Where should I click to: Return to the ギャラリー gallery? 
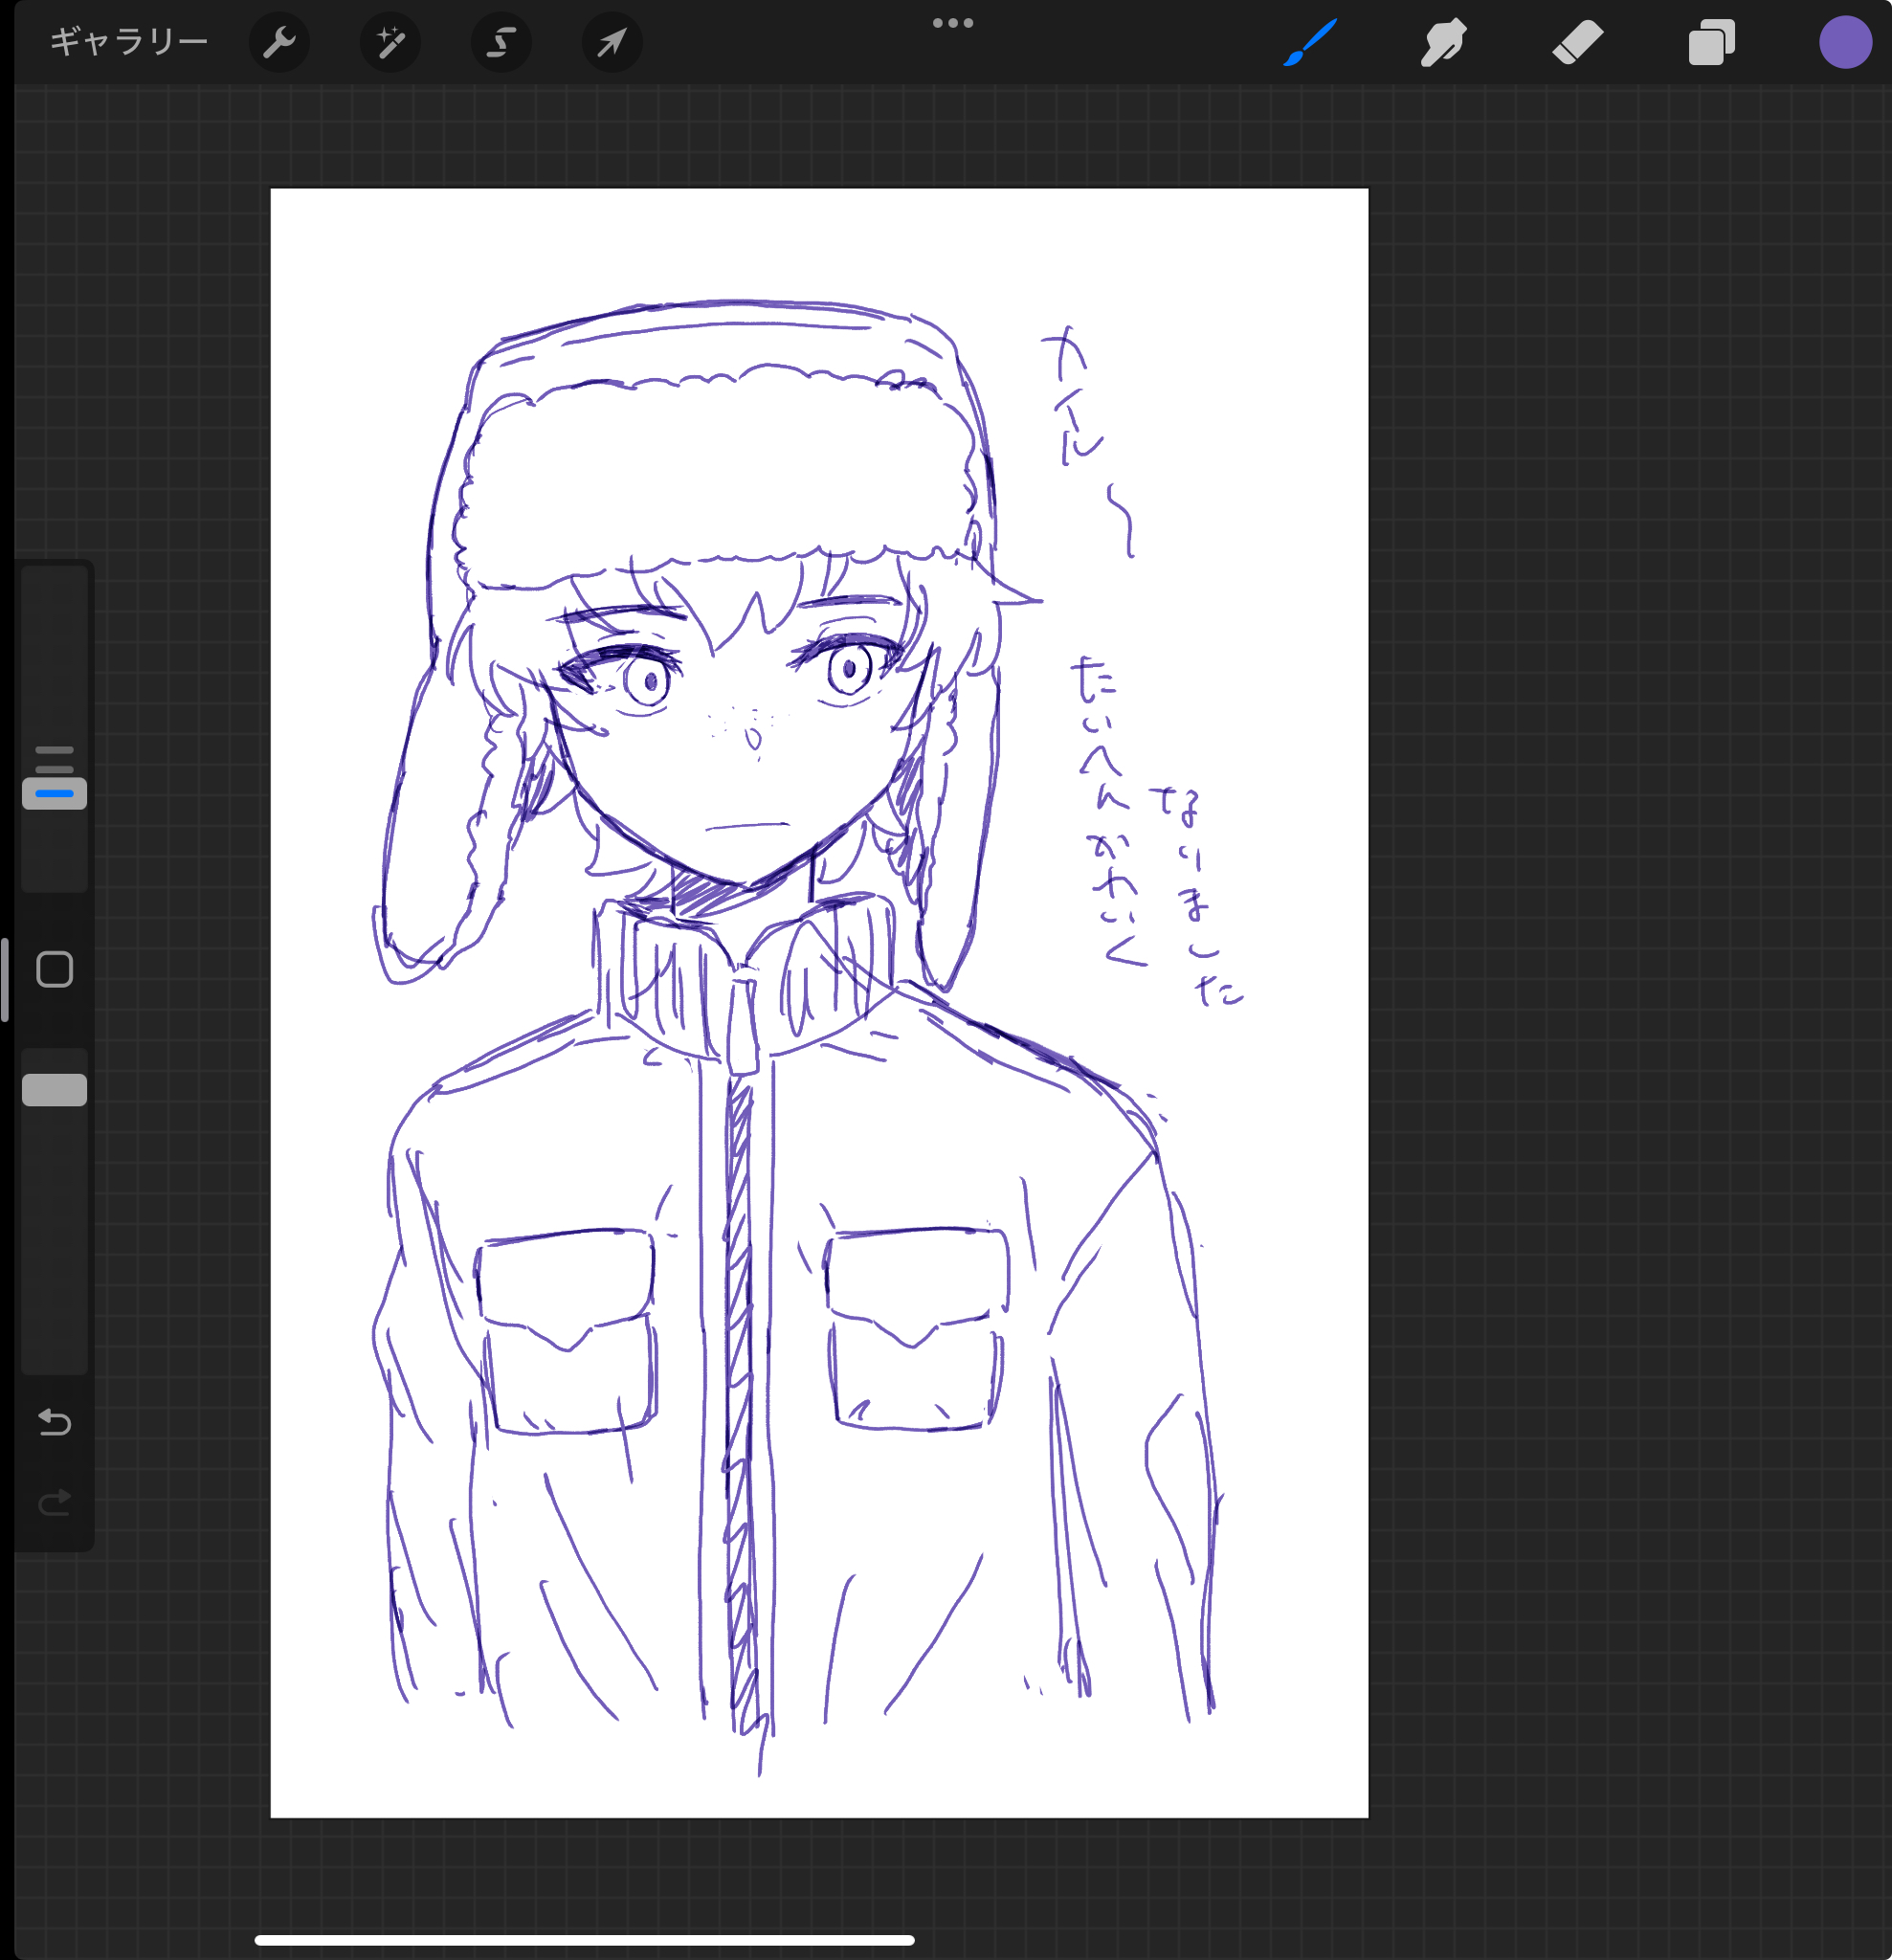(128, 42)
